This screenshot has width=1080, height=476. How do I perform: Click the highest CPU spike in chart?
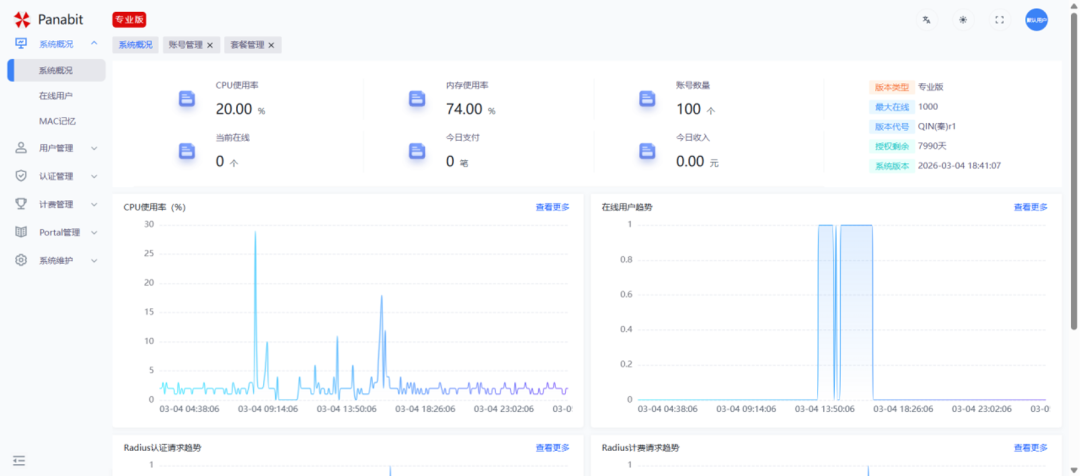(256, 232)
